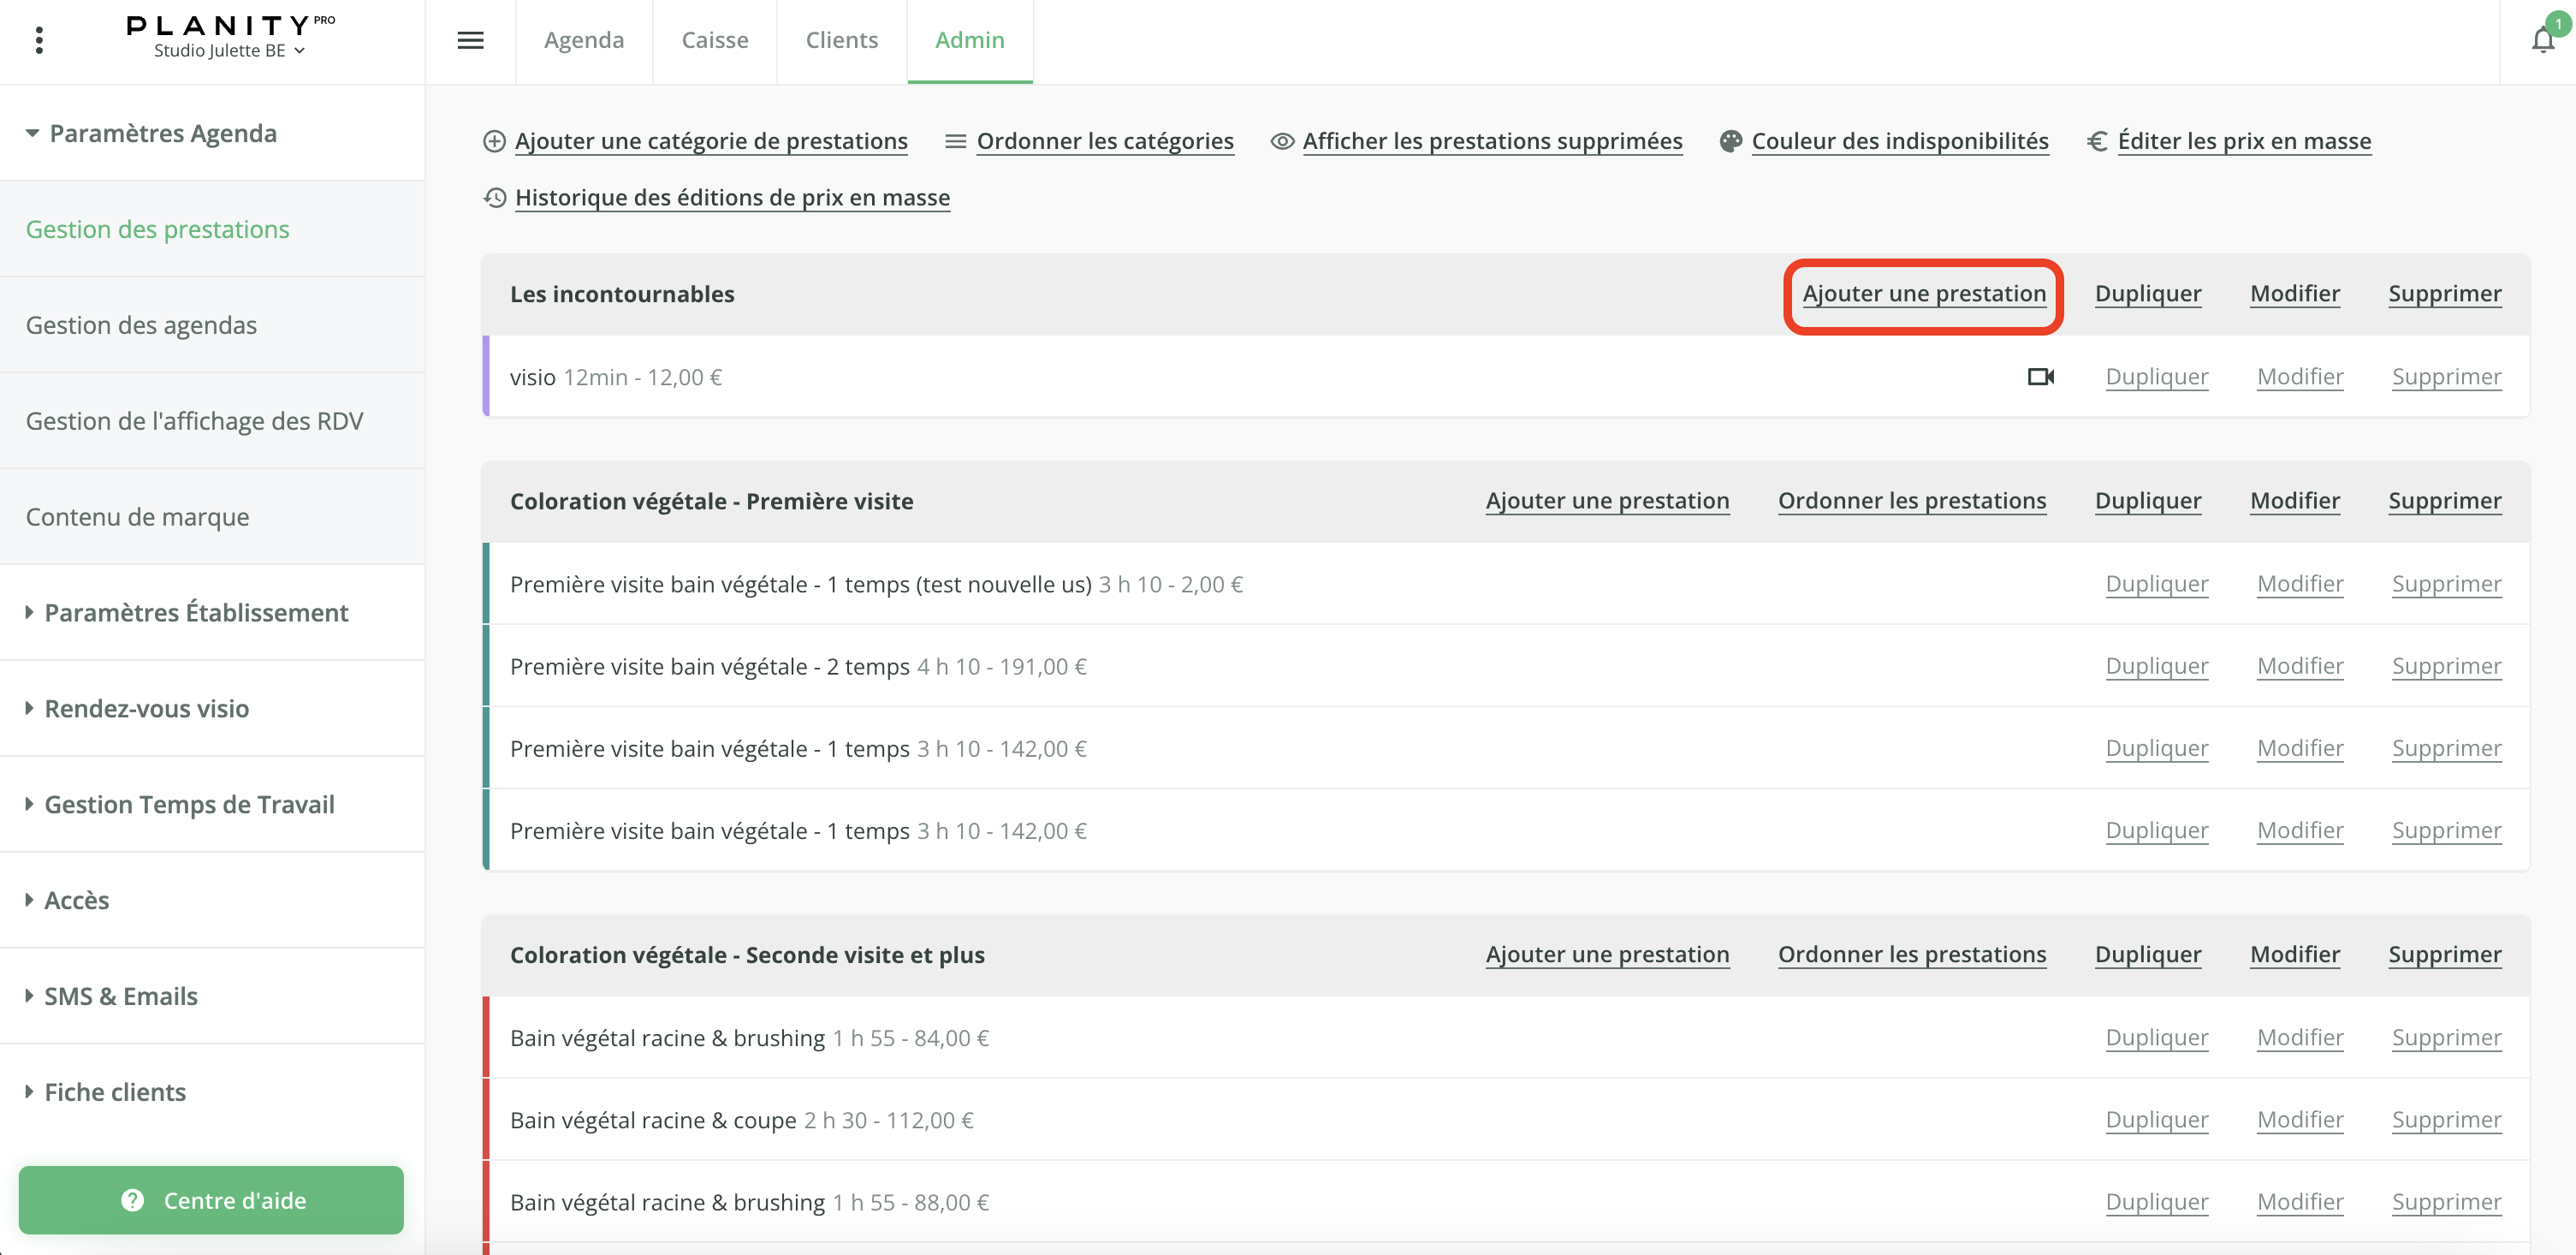
Task: Show deleted services via eye icon
Action: click(x=1282, y=141)
